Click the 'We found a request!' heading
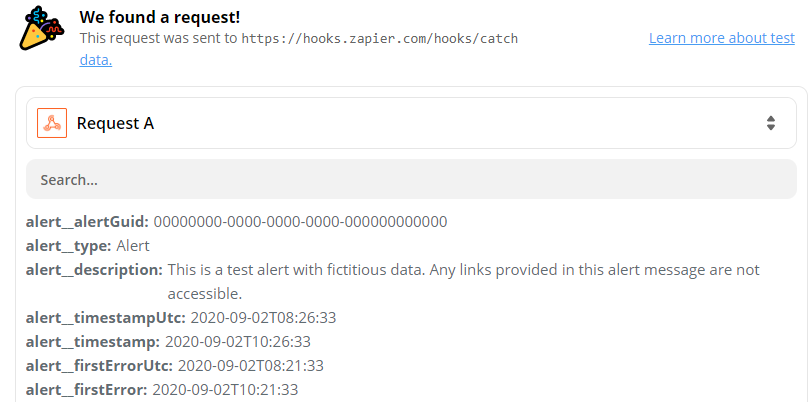Image resolution: width=811 pixels, height=402 pixels. point(160,17)
